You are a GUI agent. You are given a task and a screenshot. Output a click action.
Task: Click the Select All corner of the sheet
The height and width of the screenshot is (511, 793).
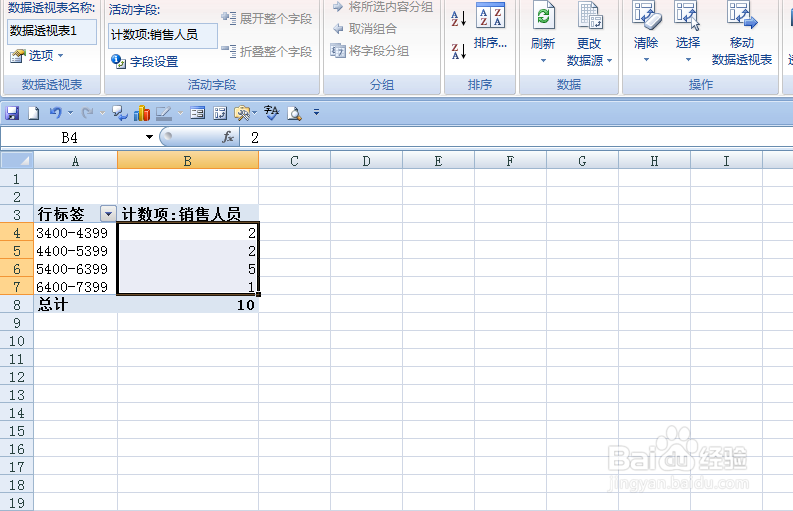click(17, 161)
